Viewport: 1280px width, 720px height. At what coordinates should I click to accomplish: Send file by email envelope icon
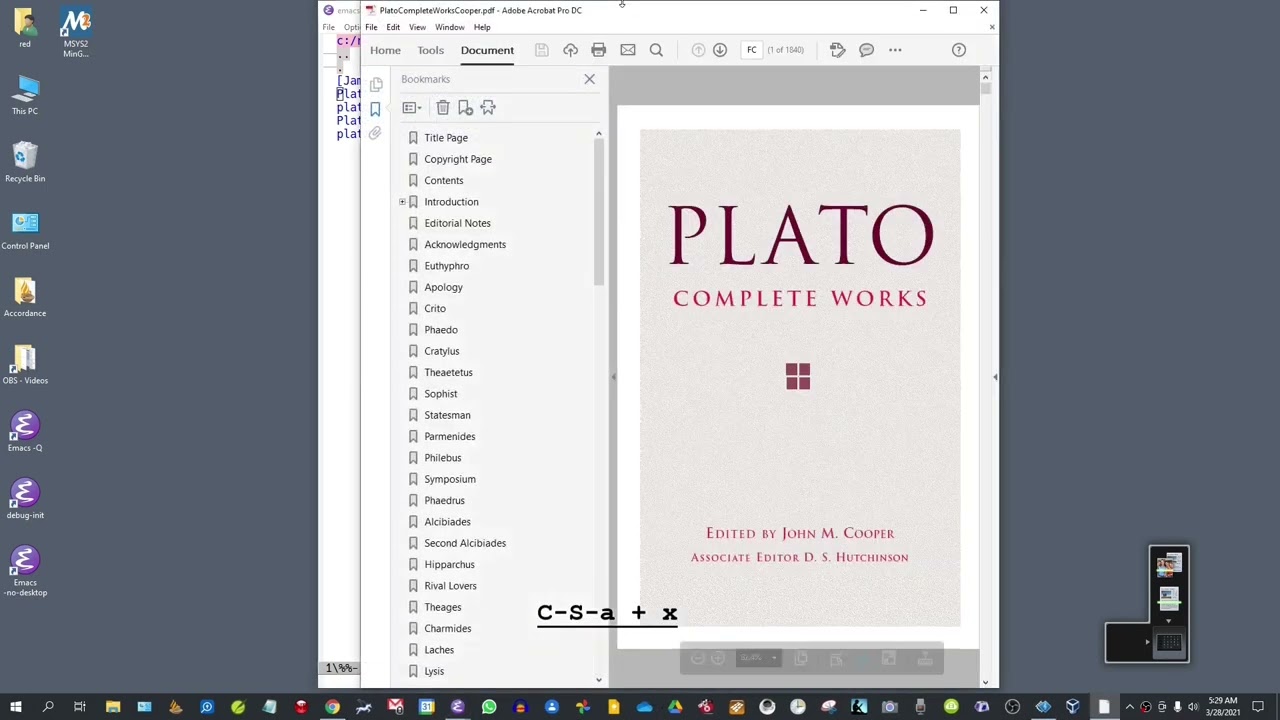[627, 50]
